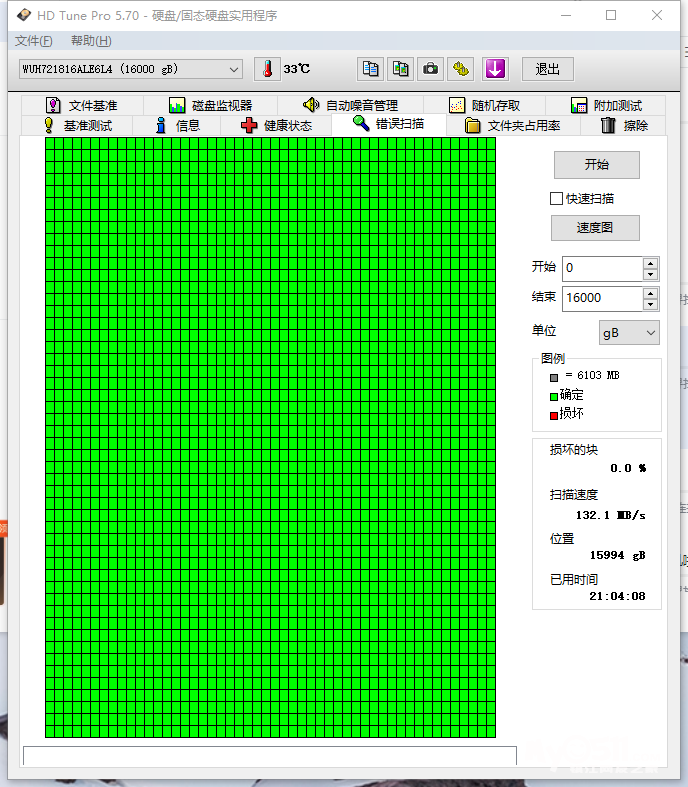This screenshot has width=688, height=787.
Task: Click the purple download arrow icon
Action: (496, 69)
